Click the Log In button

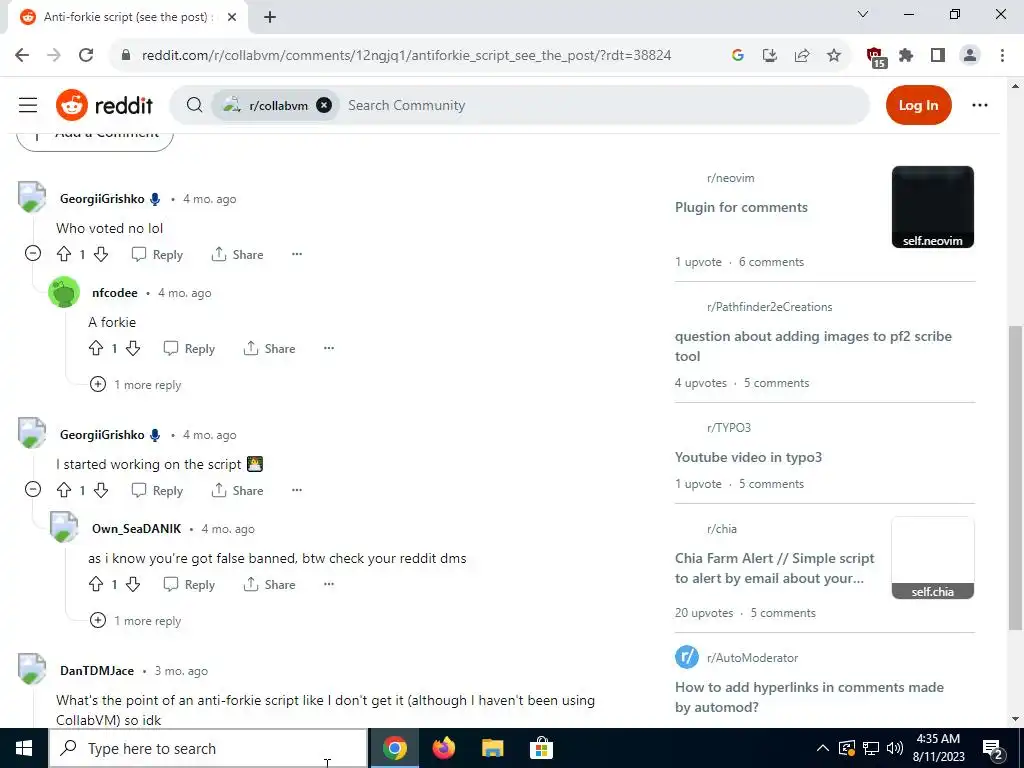click(918, 105)
